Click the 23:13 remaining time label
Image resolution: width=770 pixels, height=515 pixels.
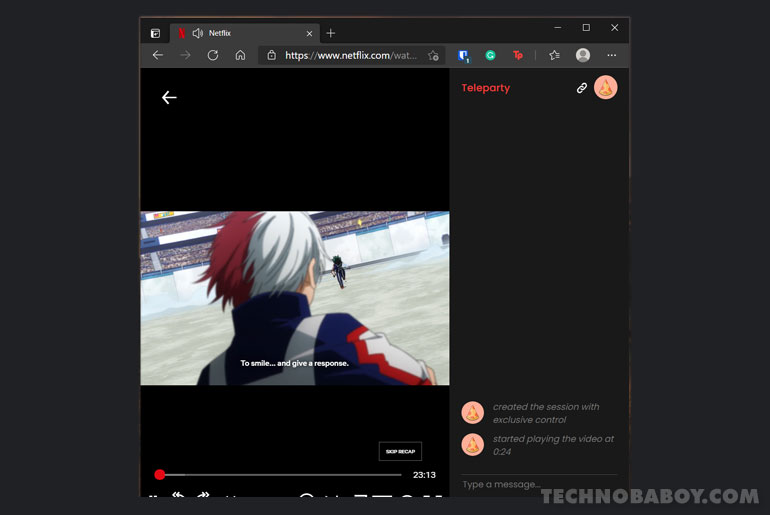point(424,475)
